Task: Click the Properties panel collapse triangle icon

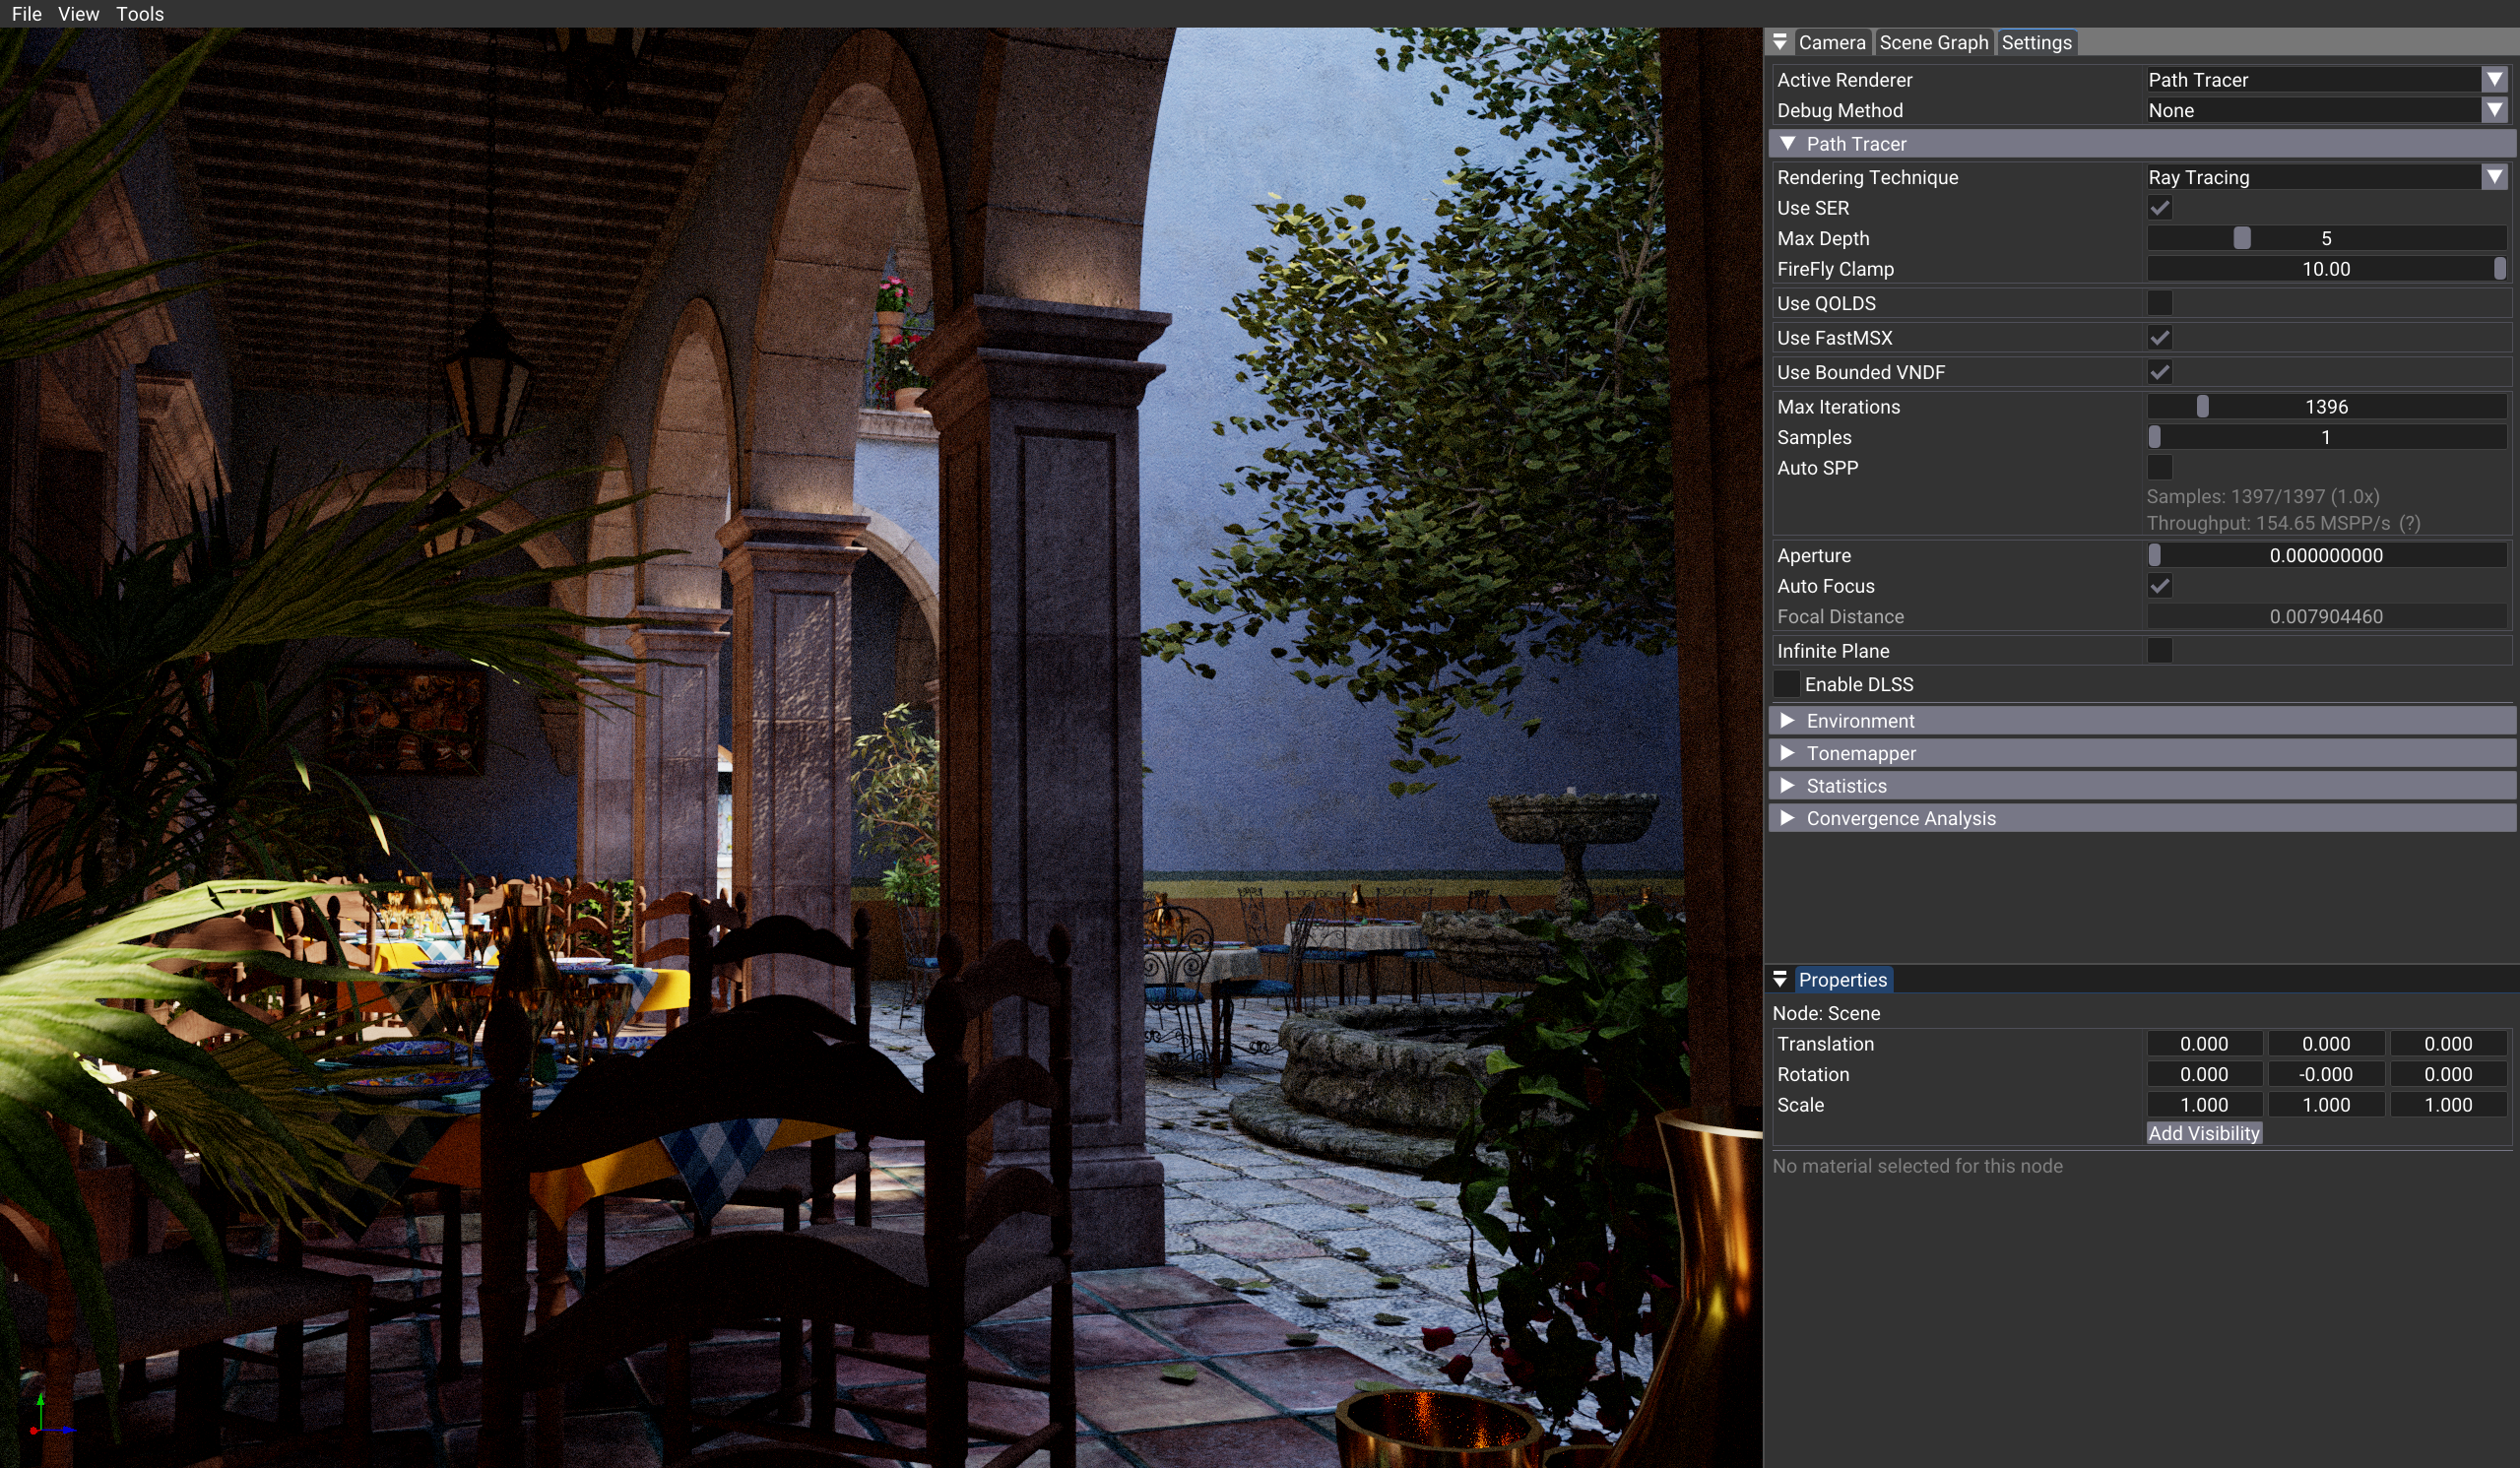Action: click(x=1780, y=979)
